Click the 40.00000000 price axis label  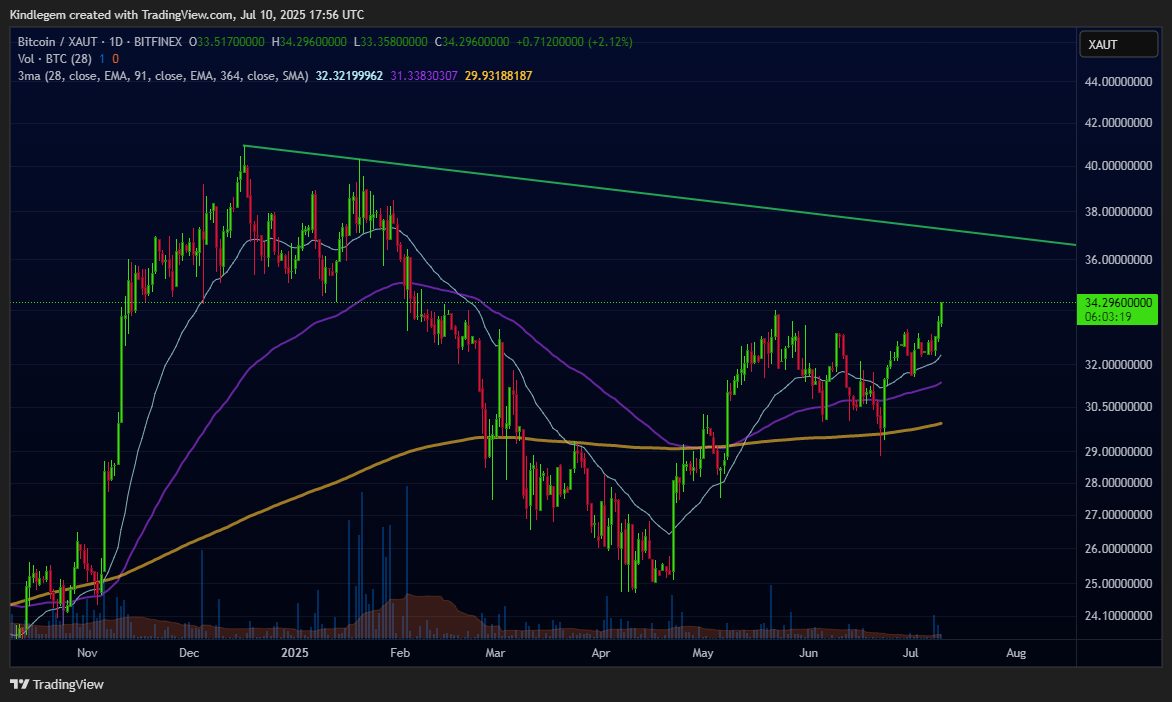(1118, 166)
